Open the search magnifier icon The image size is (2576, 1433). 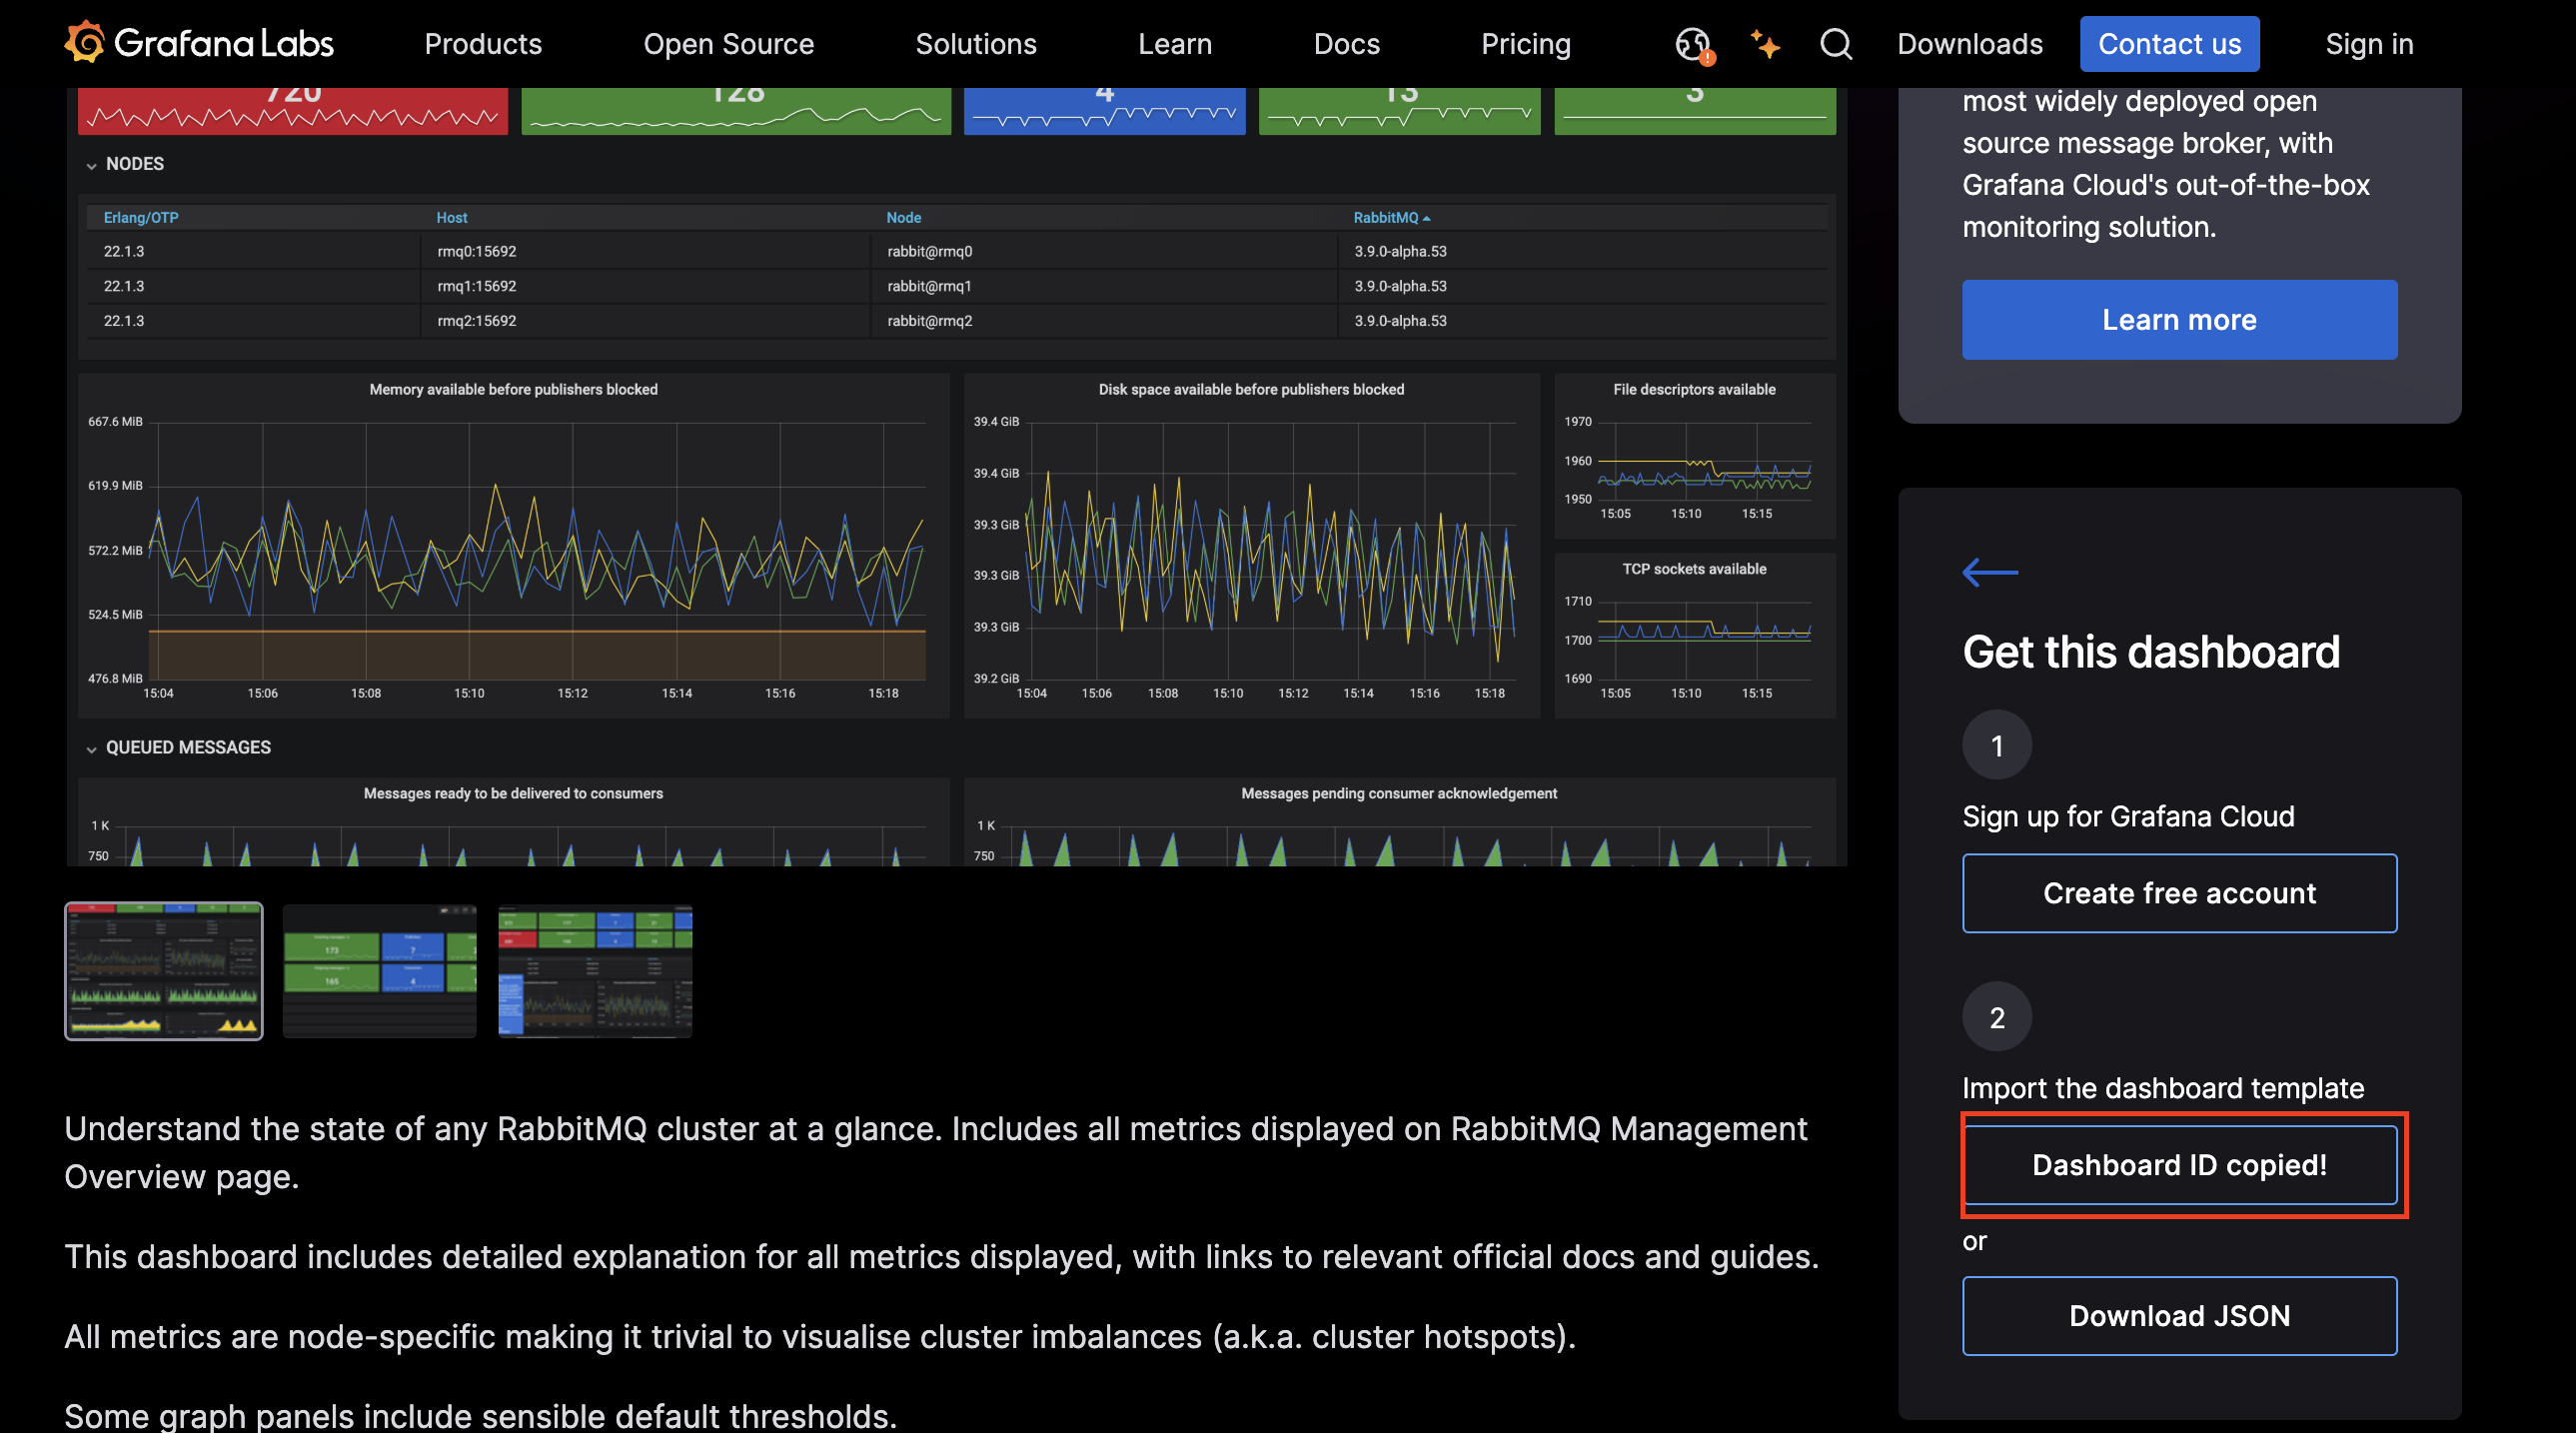[x=1836, y=44]
